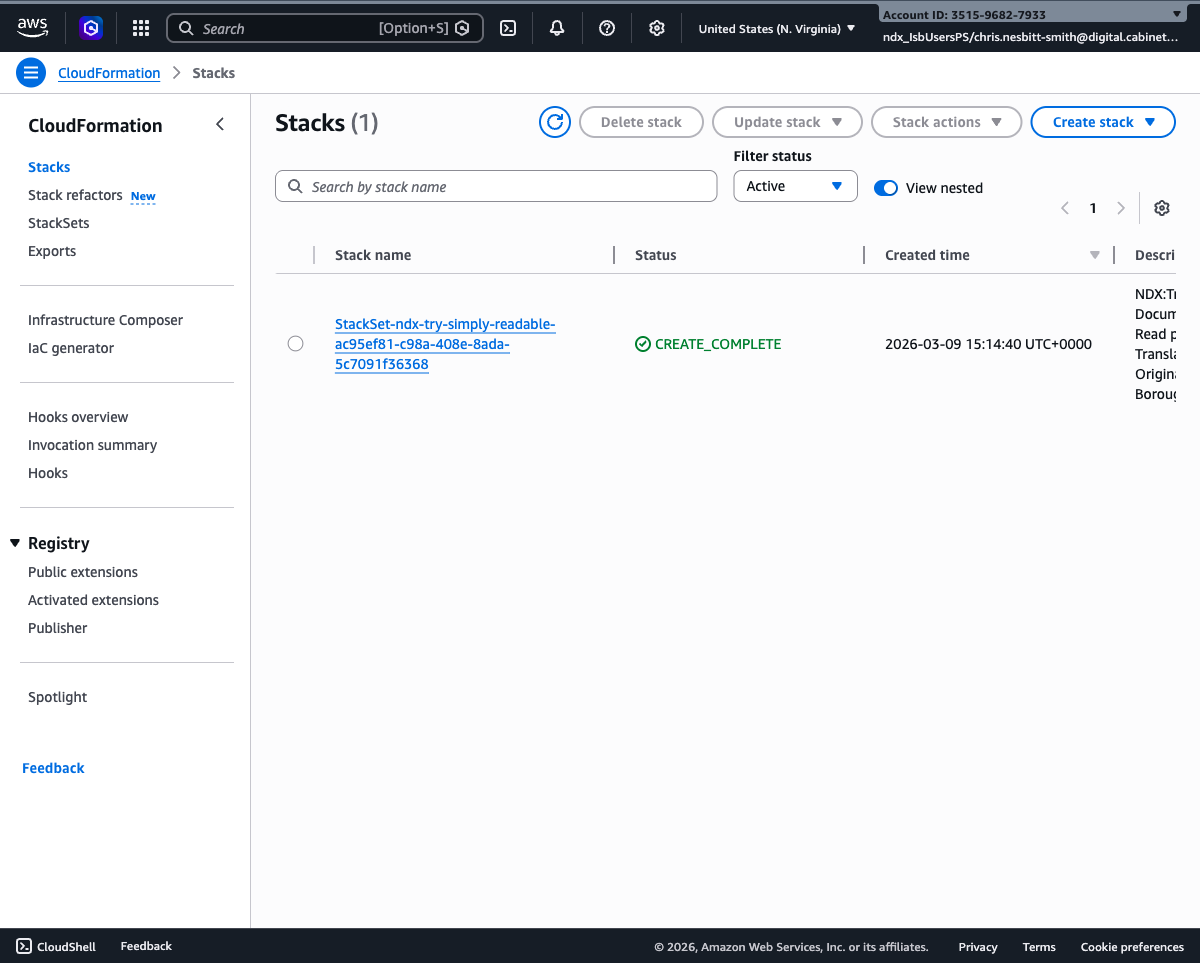Select the stack's radio button

295,343
